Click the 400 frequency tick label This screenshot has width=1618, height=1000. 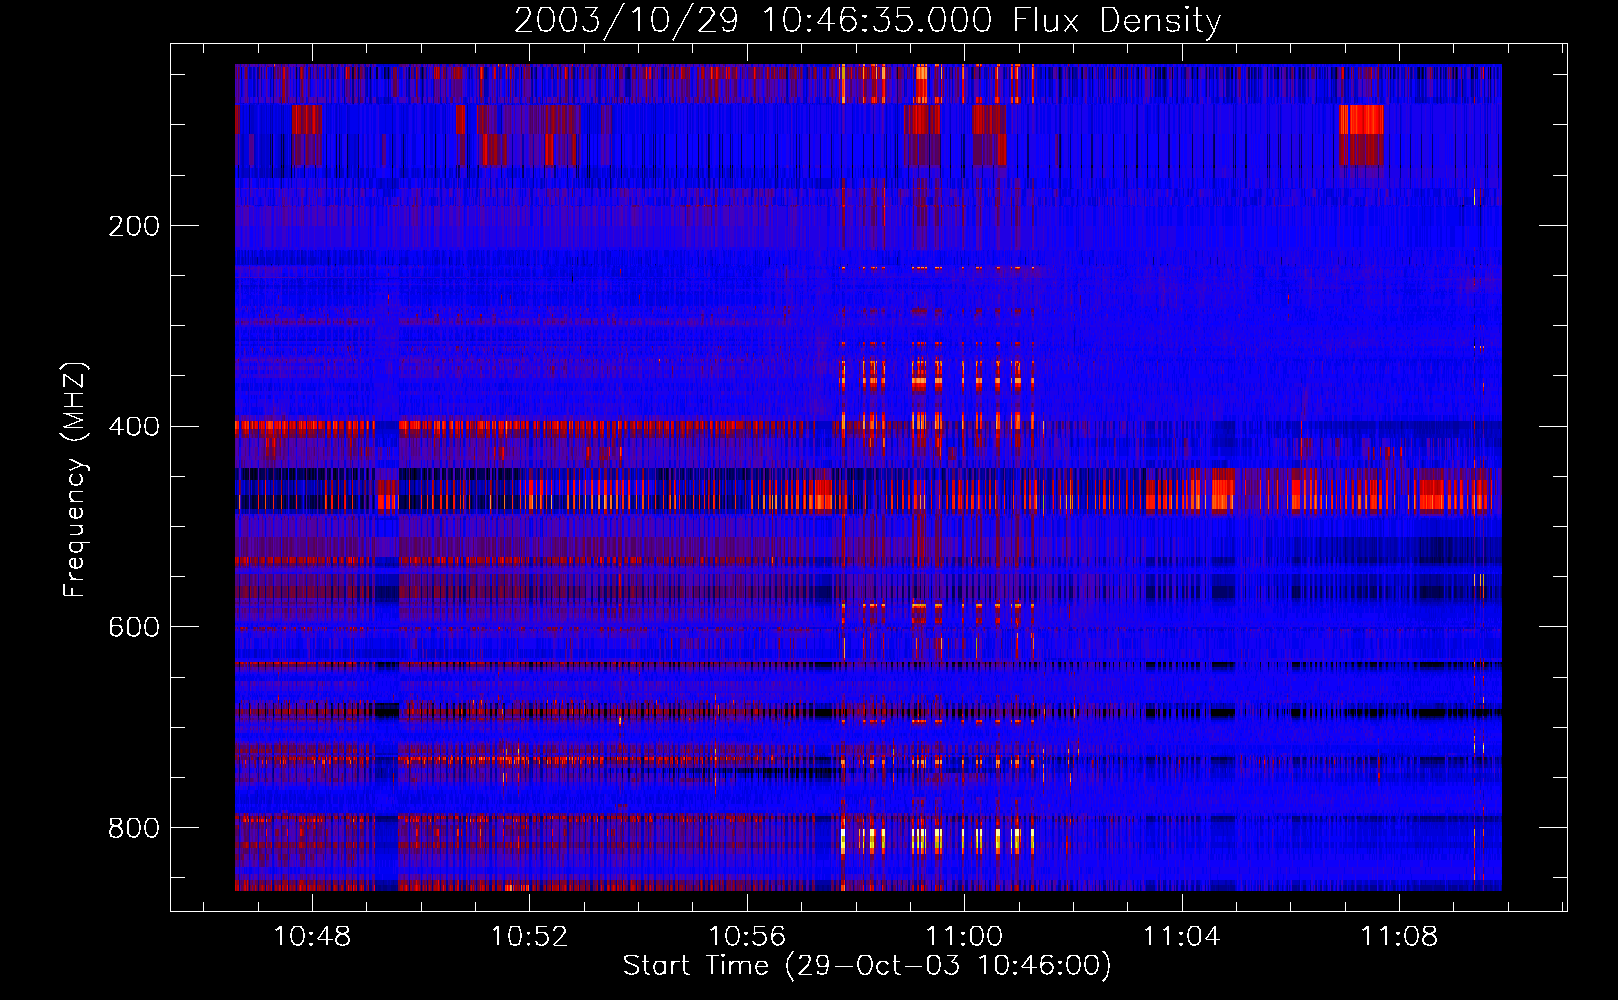point(134,427)
